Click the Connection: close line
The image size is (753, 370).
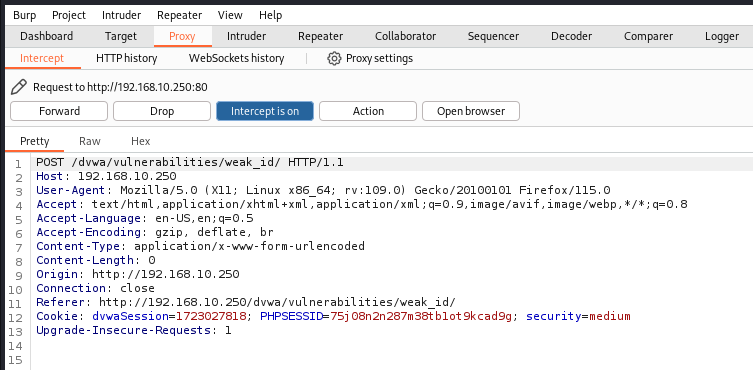click(96, 288)
